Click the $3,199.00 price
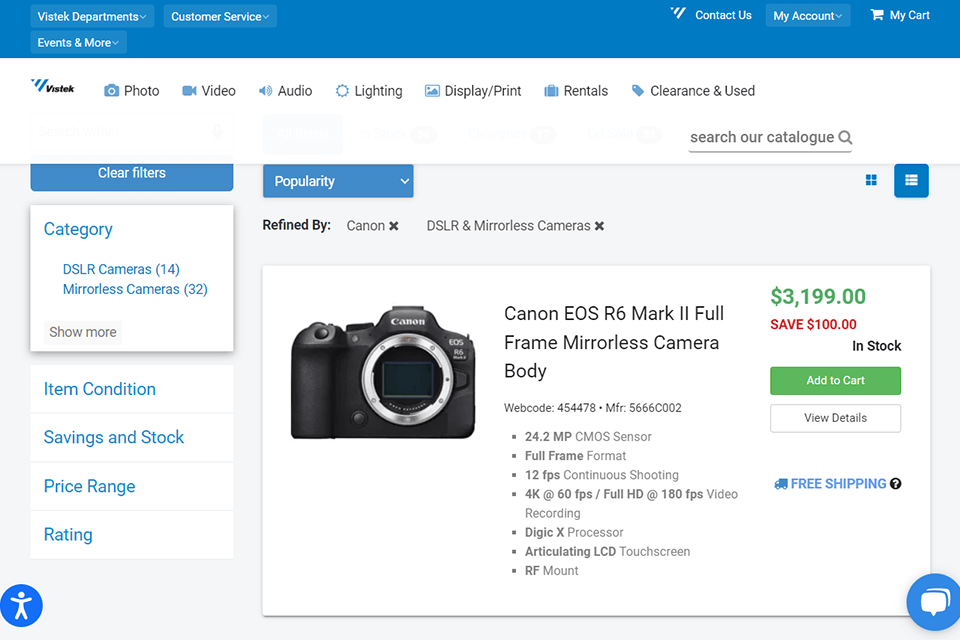Viewport: 960px width, 640px height. (x=818, y=296)
